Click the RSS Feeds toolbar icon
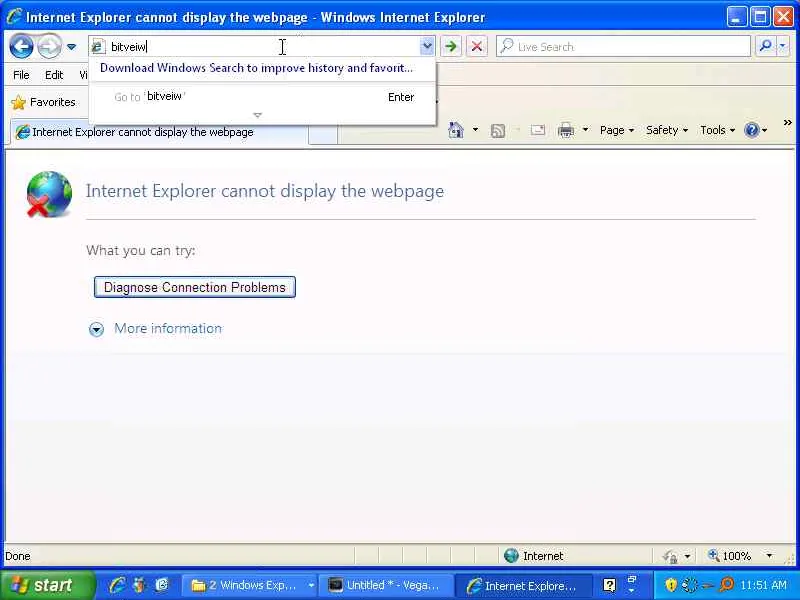This screenshot has height=600, width=800. click(x=497, y=131)
